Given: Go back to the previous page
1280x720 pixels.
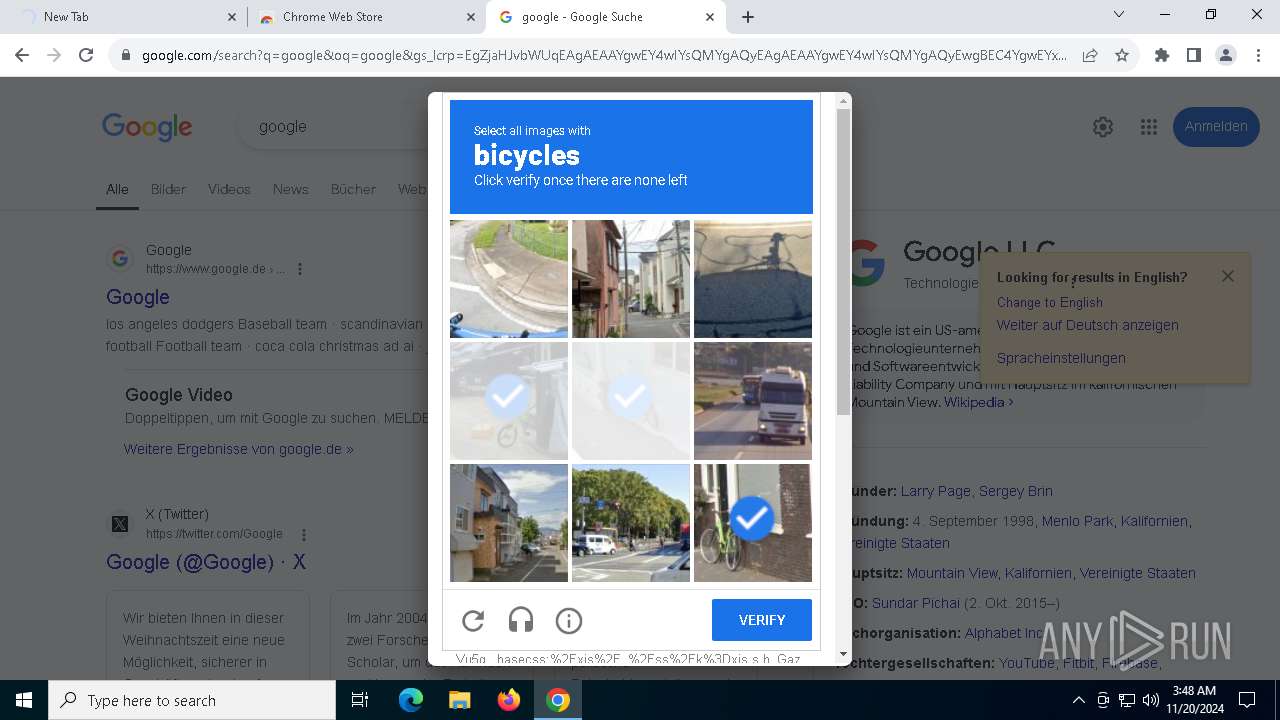Looking at the screenshot, I should (24, 55).
